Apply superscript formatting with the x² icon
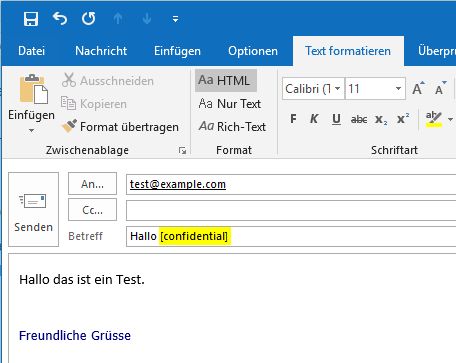 [x=403, y=119]
